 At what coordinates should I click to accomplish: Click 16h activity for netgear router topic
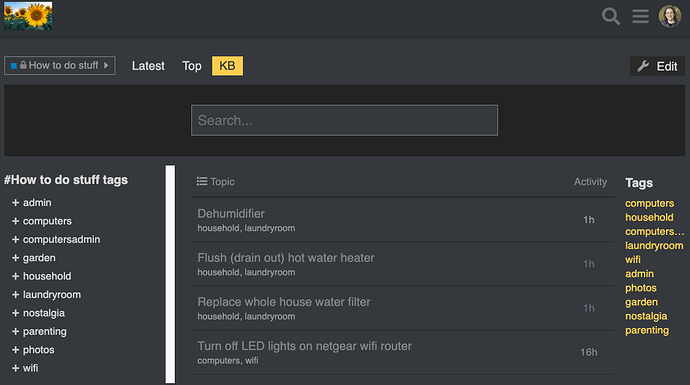(x=589, y=352)
